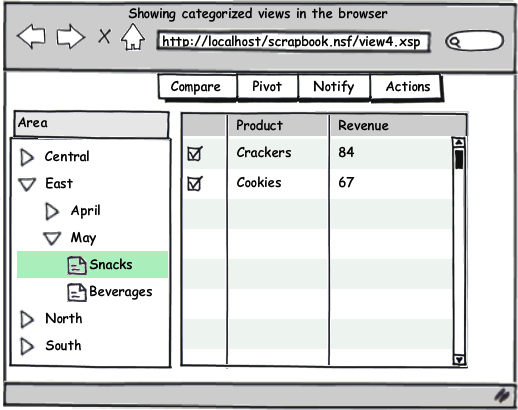
Task: Click the revenue value 67
Action: [346, 182]
